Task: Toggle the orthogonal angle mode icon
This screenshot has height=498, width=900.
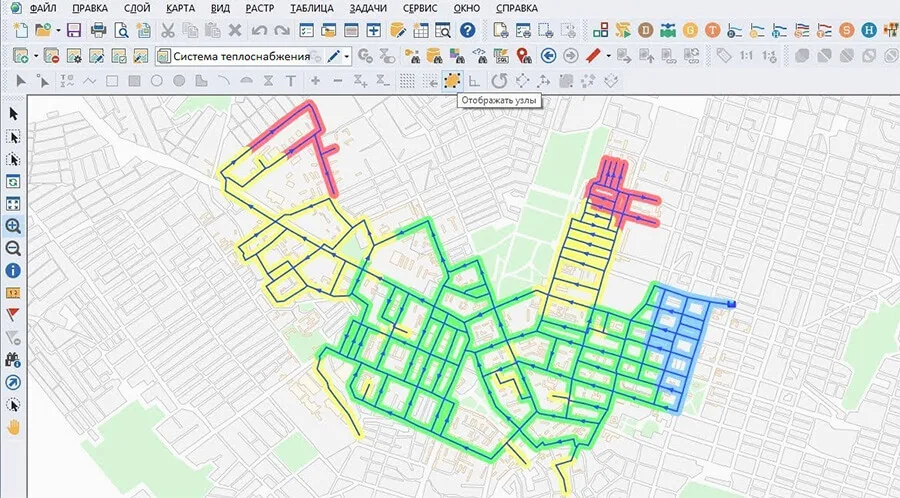Action: (475, 81)
